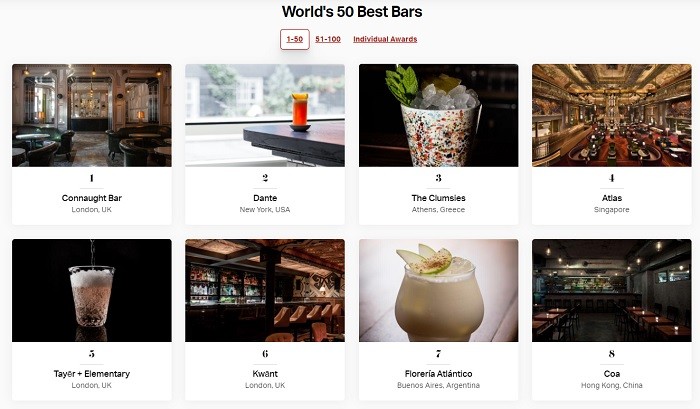View the Coa Hong Kong bar image
Viewport: 700px width, 409px height.
pyautogui.click(x=612, y=290)
